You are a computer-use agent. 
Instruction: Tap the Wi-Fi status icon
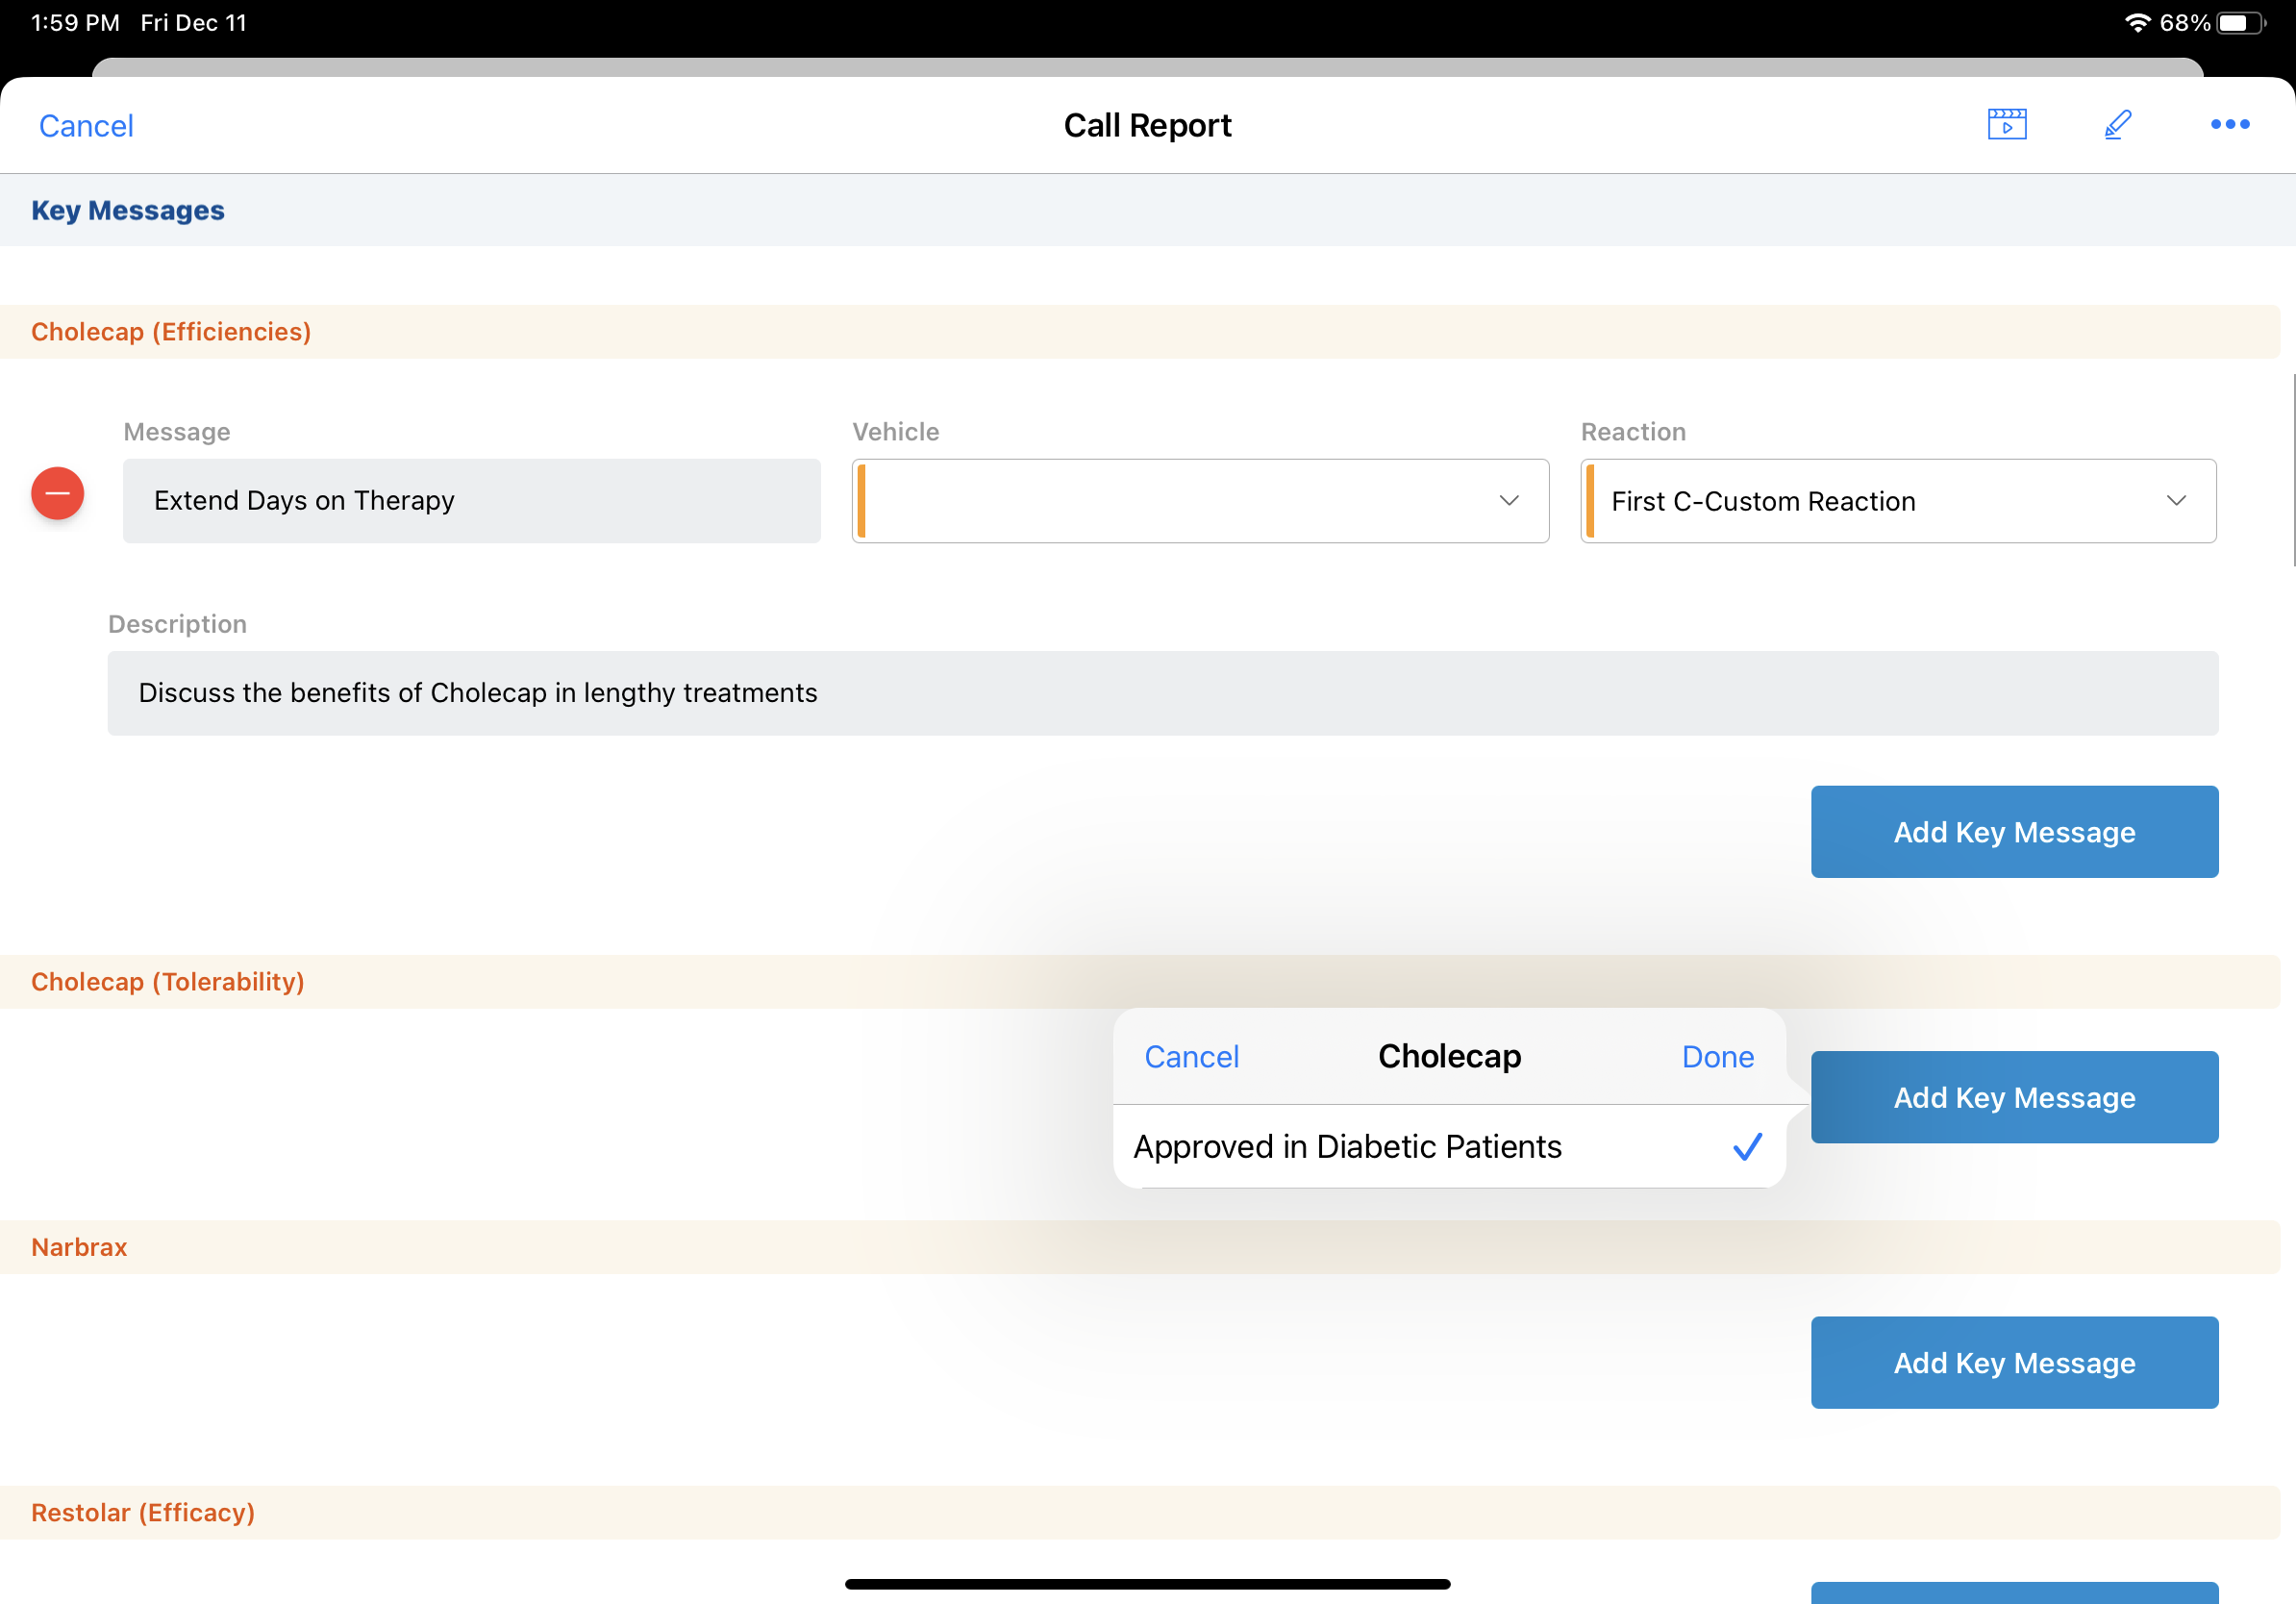(x=2136, y=22)
